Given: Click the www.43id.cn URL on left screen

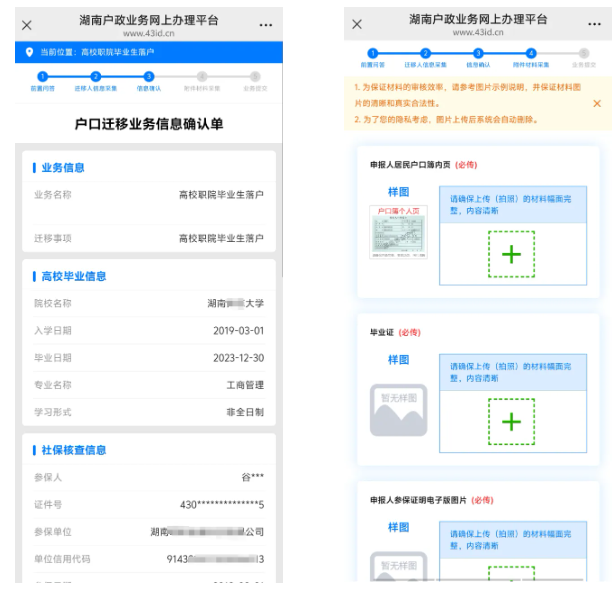Looking at the screenshot, I should [x=149, y=32].
